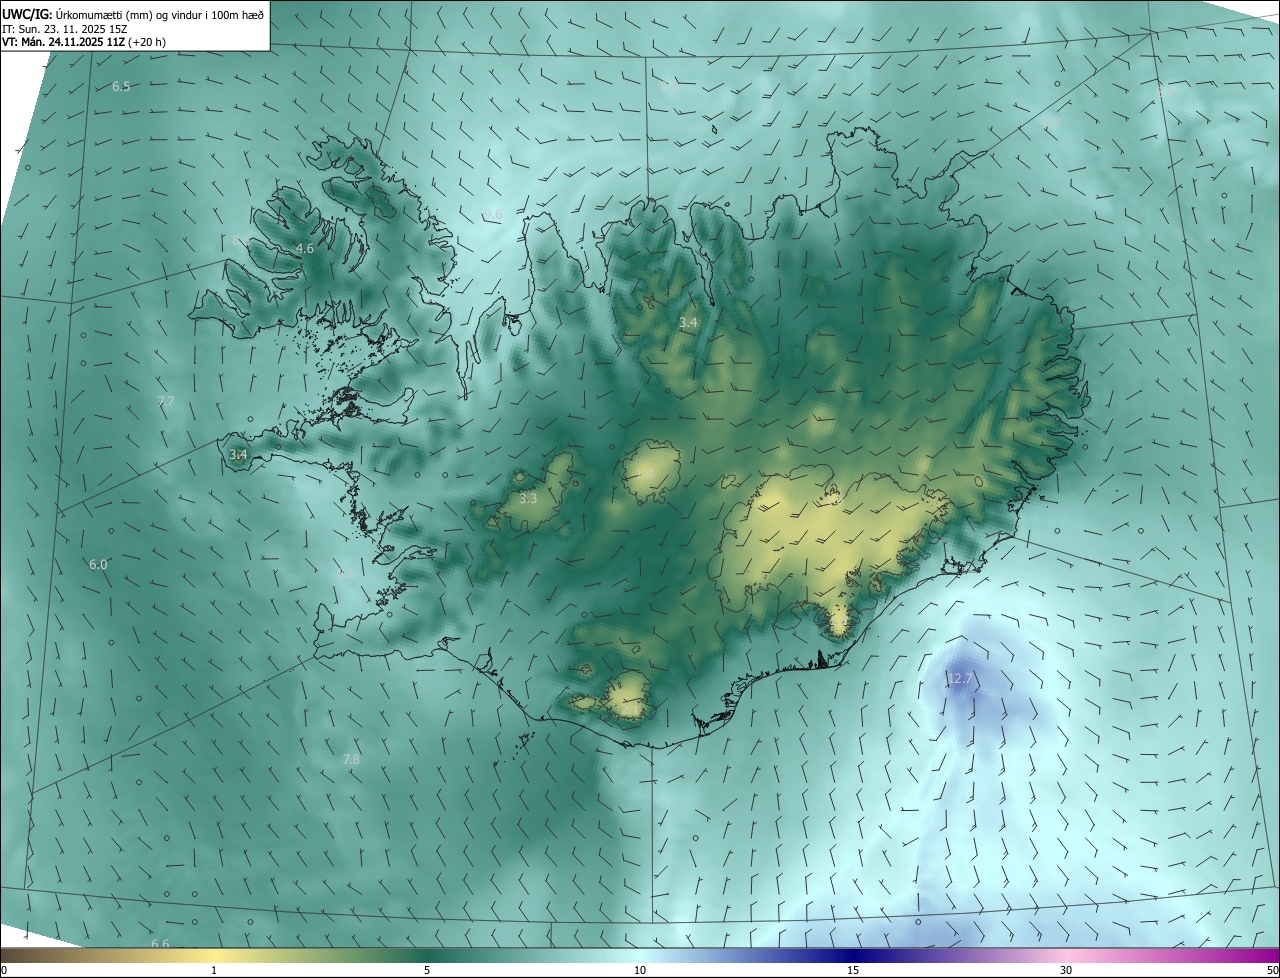The image size is (1280, 978).
Task: Click the '15' tick on color scale
Action: 853,970
